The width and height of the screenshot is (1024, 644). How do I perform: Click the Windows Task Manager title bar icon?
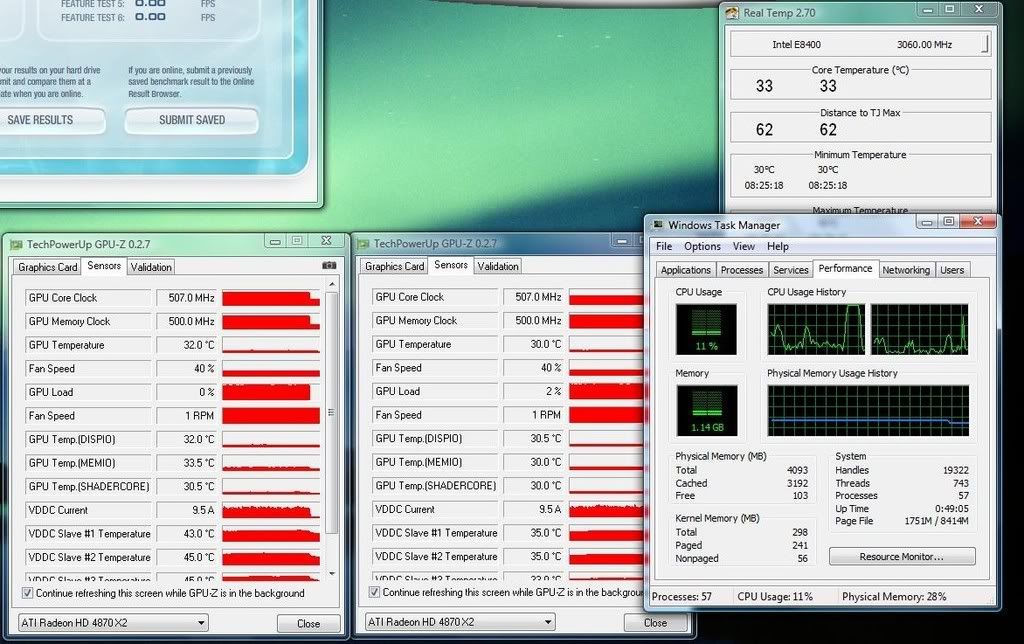(x=656, y=225)
